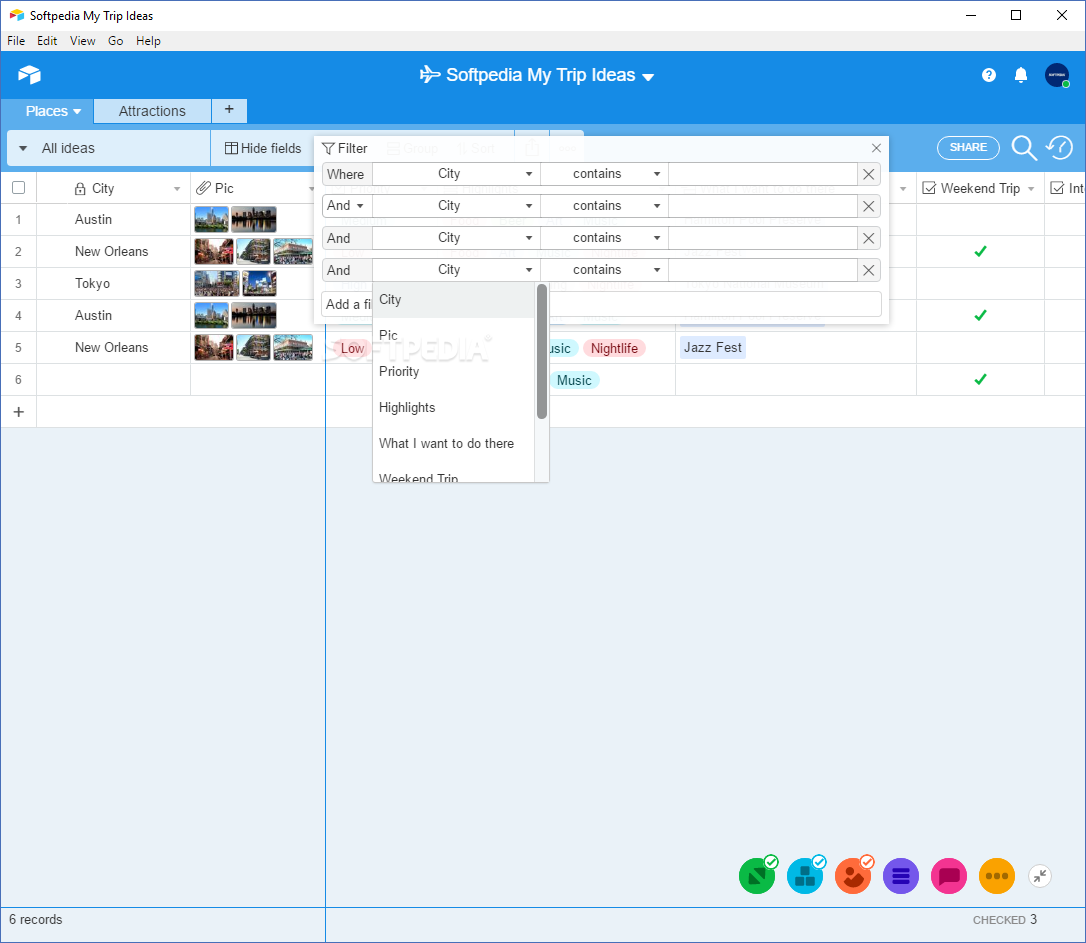Toggle Weekend Trip cell in row 3

pyautogui.click(x=980, y=283)
